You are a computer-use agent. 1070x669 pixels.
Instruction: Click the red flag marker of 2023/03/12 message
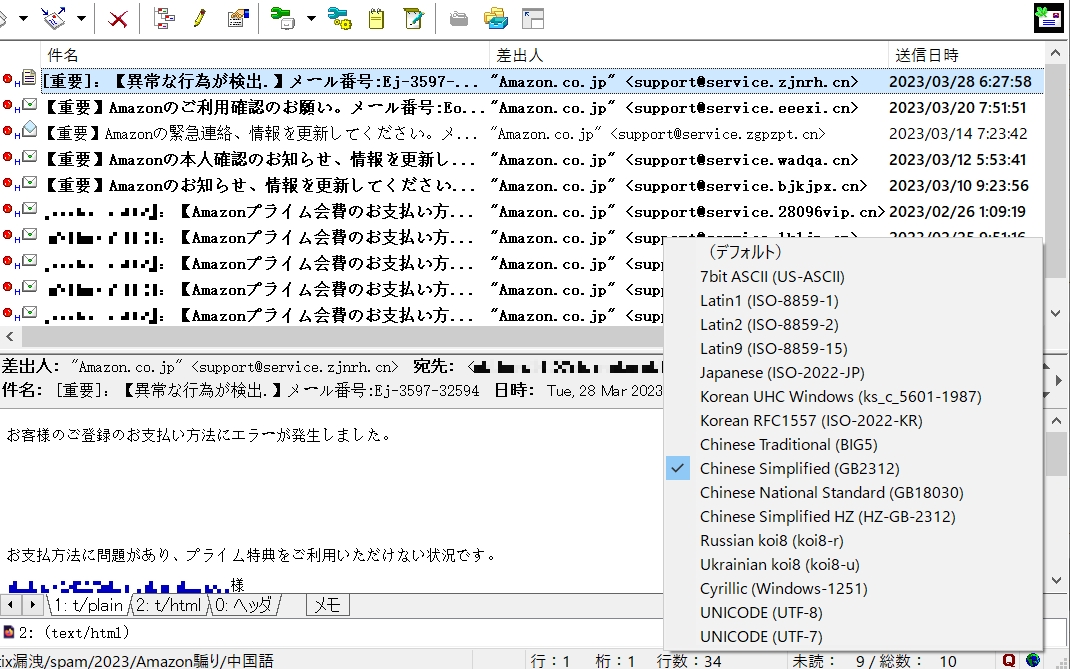(7, 157)
